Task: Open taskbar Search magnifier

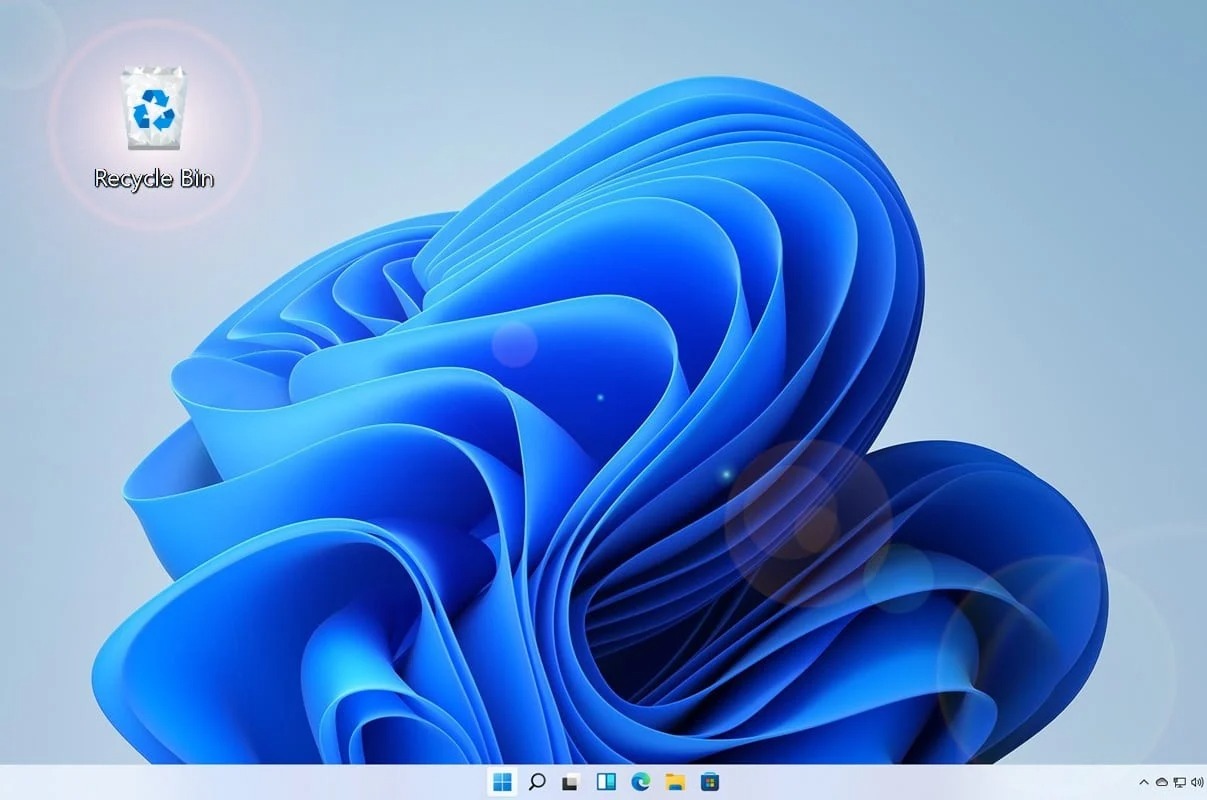Action: [x=536, y=781]
